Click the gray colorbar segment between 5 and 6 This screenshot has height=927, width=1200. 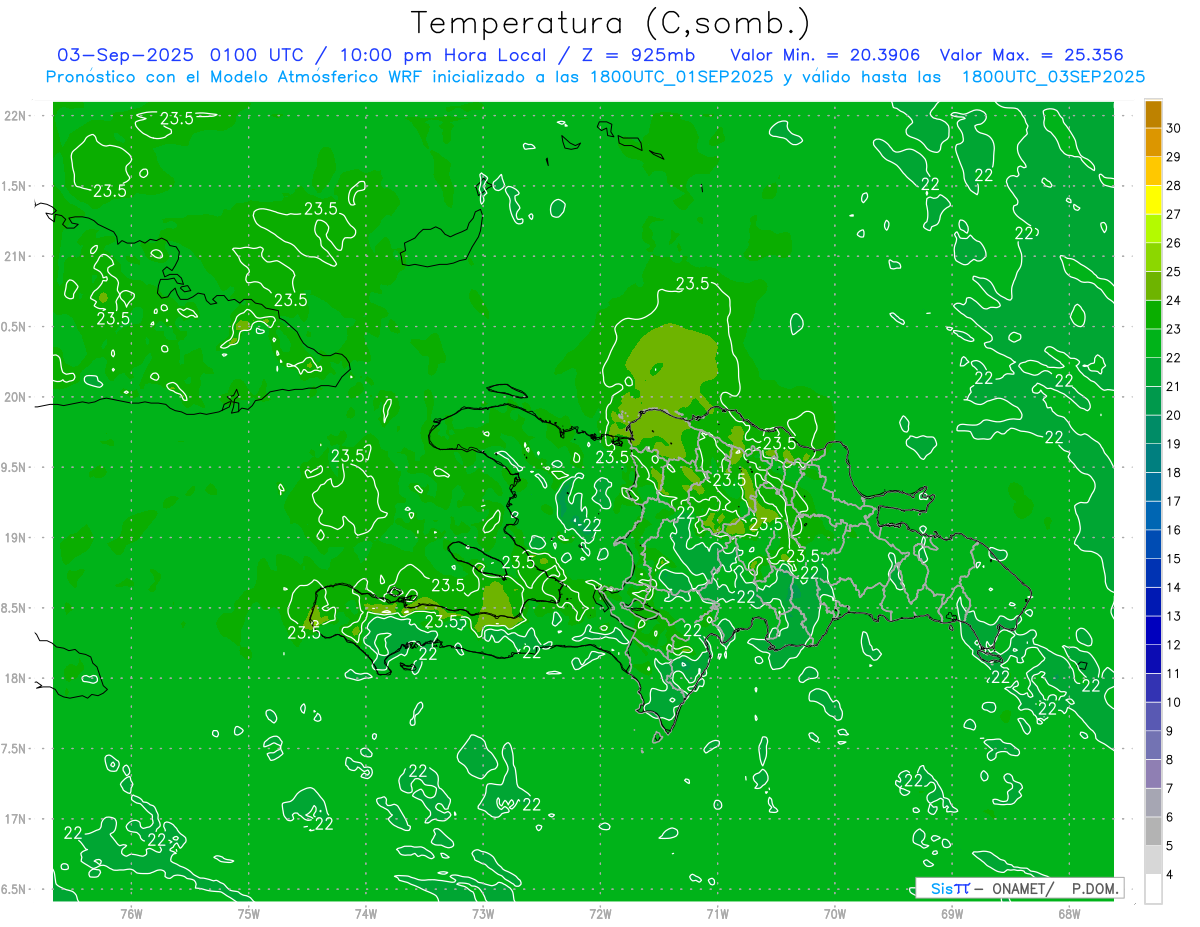tap(1153, 832)
